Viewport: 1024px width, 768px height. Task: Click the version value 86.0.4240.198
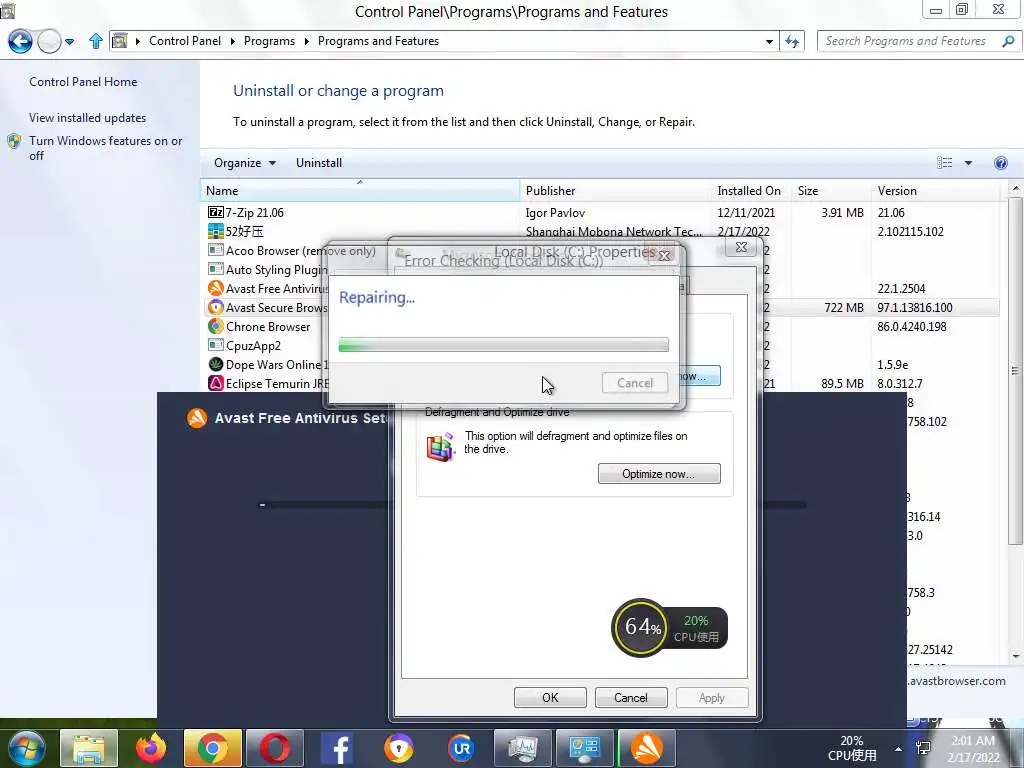pyautogui.click(x=912, y=327)
